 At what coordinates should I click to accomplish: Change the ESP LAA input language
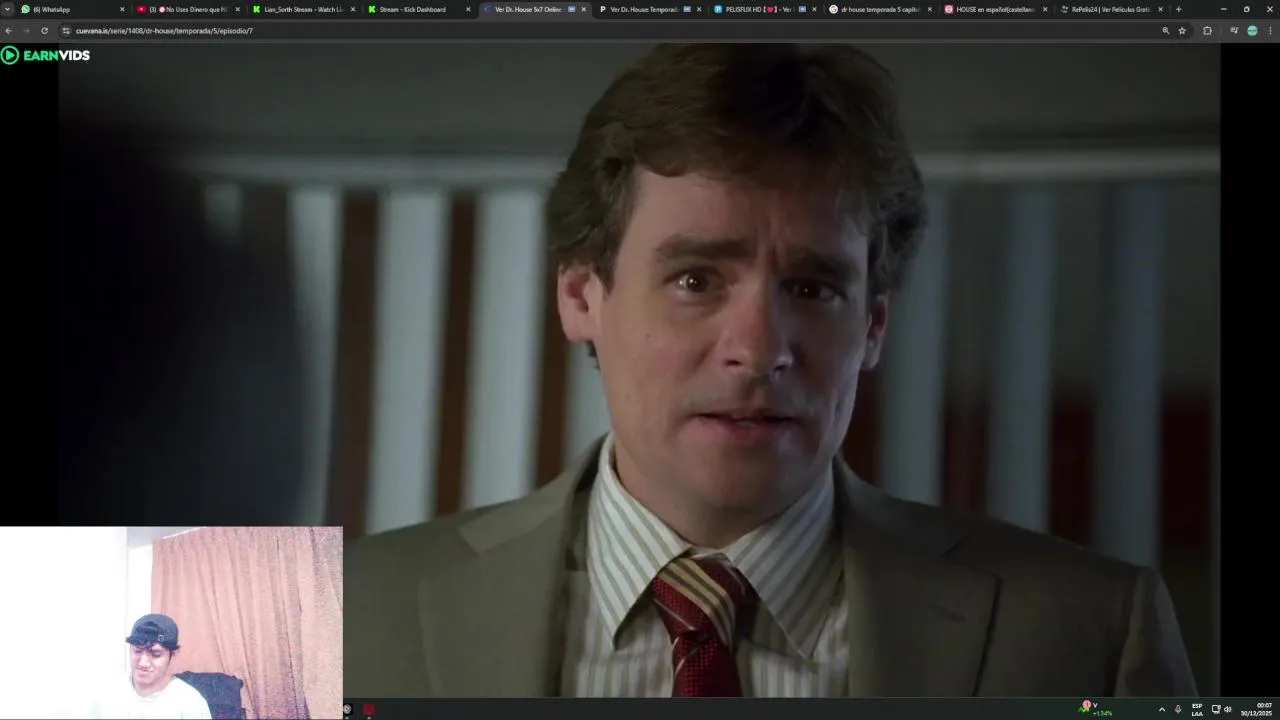tap(1197, 709)
